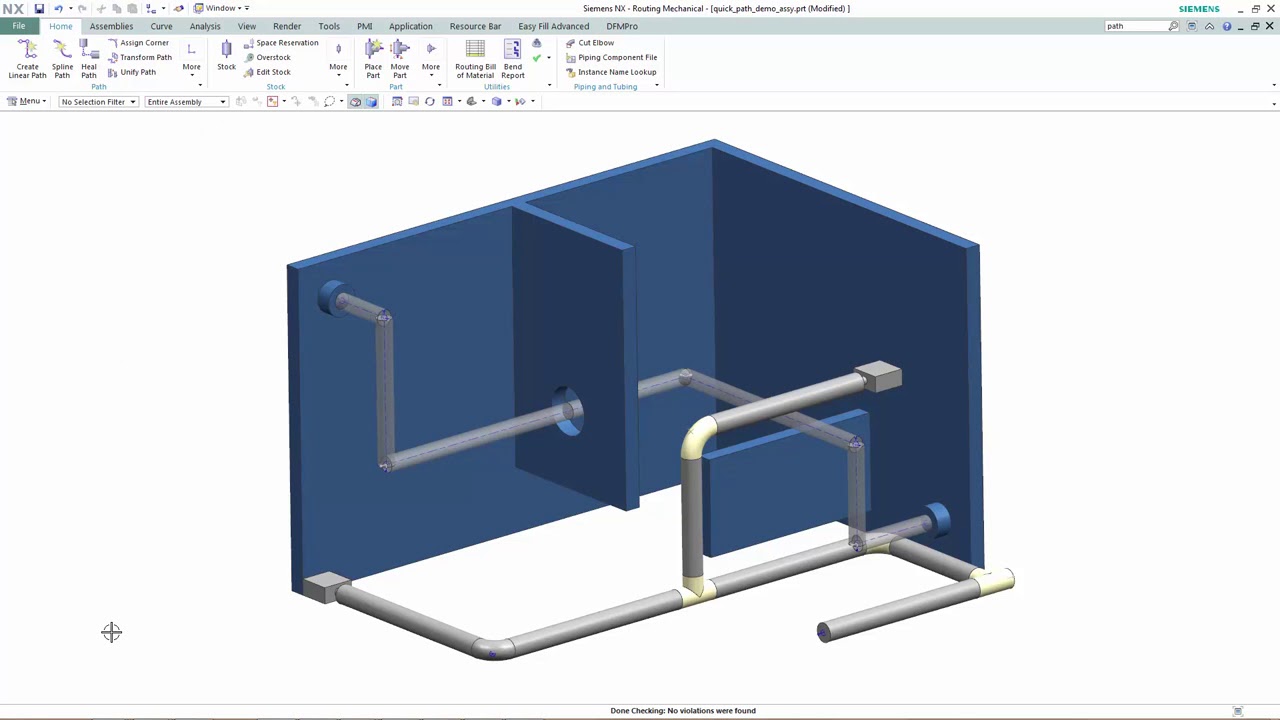Minimize the ribbon with chevron icon
Screen dimensions: 1280x720
(1209, 26)
